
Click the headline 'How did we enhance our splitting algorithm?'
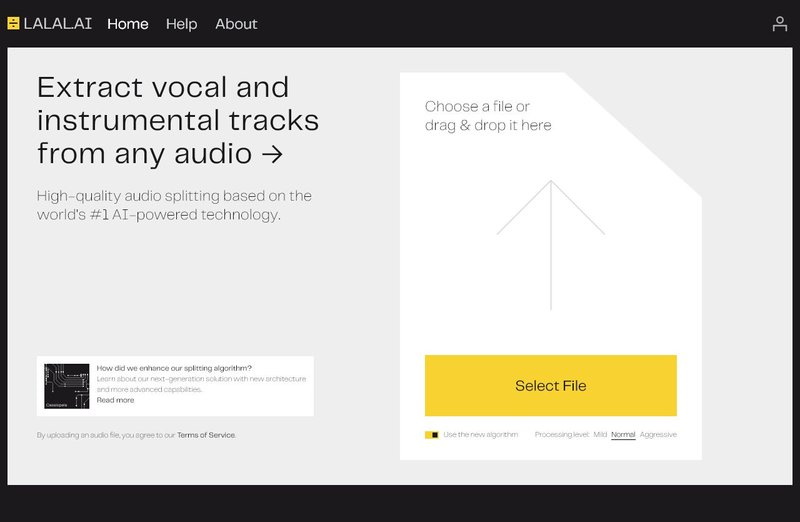[x=174, y=368]
